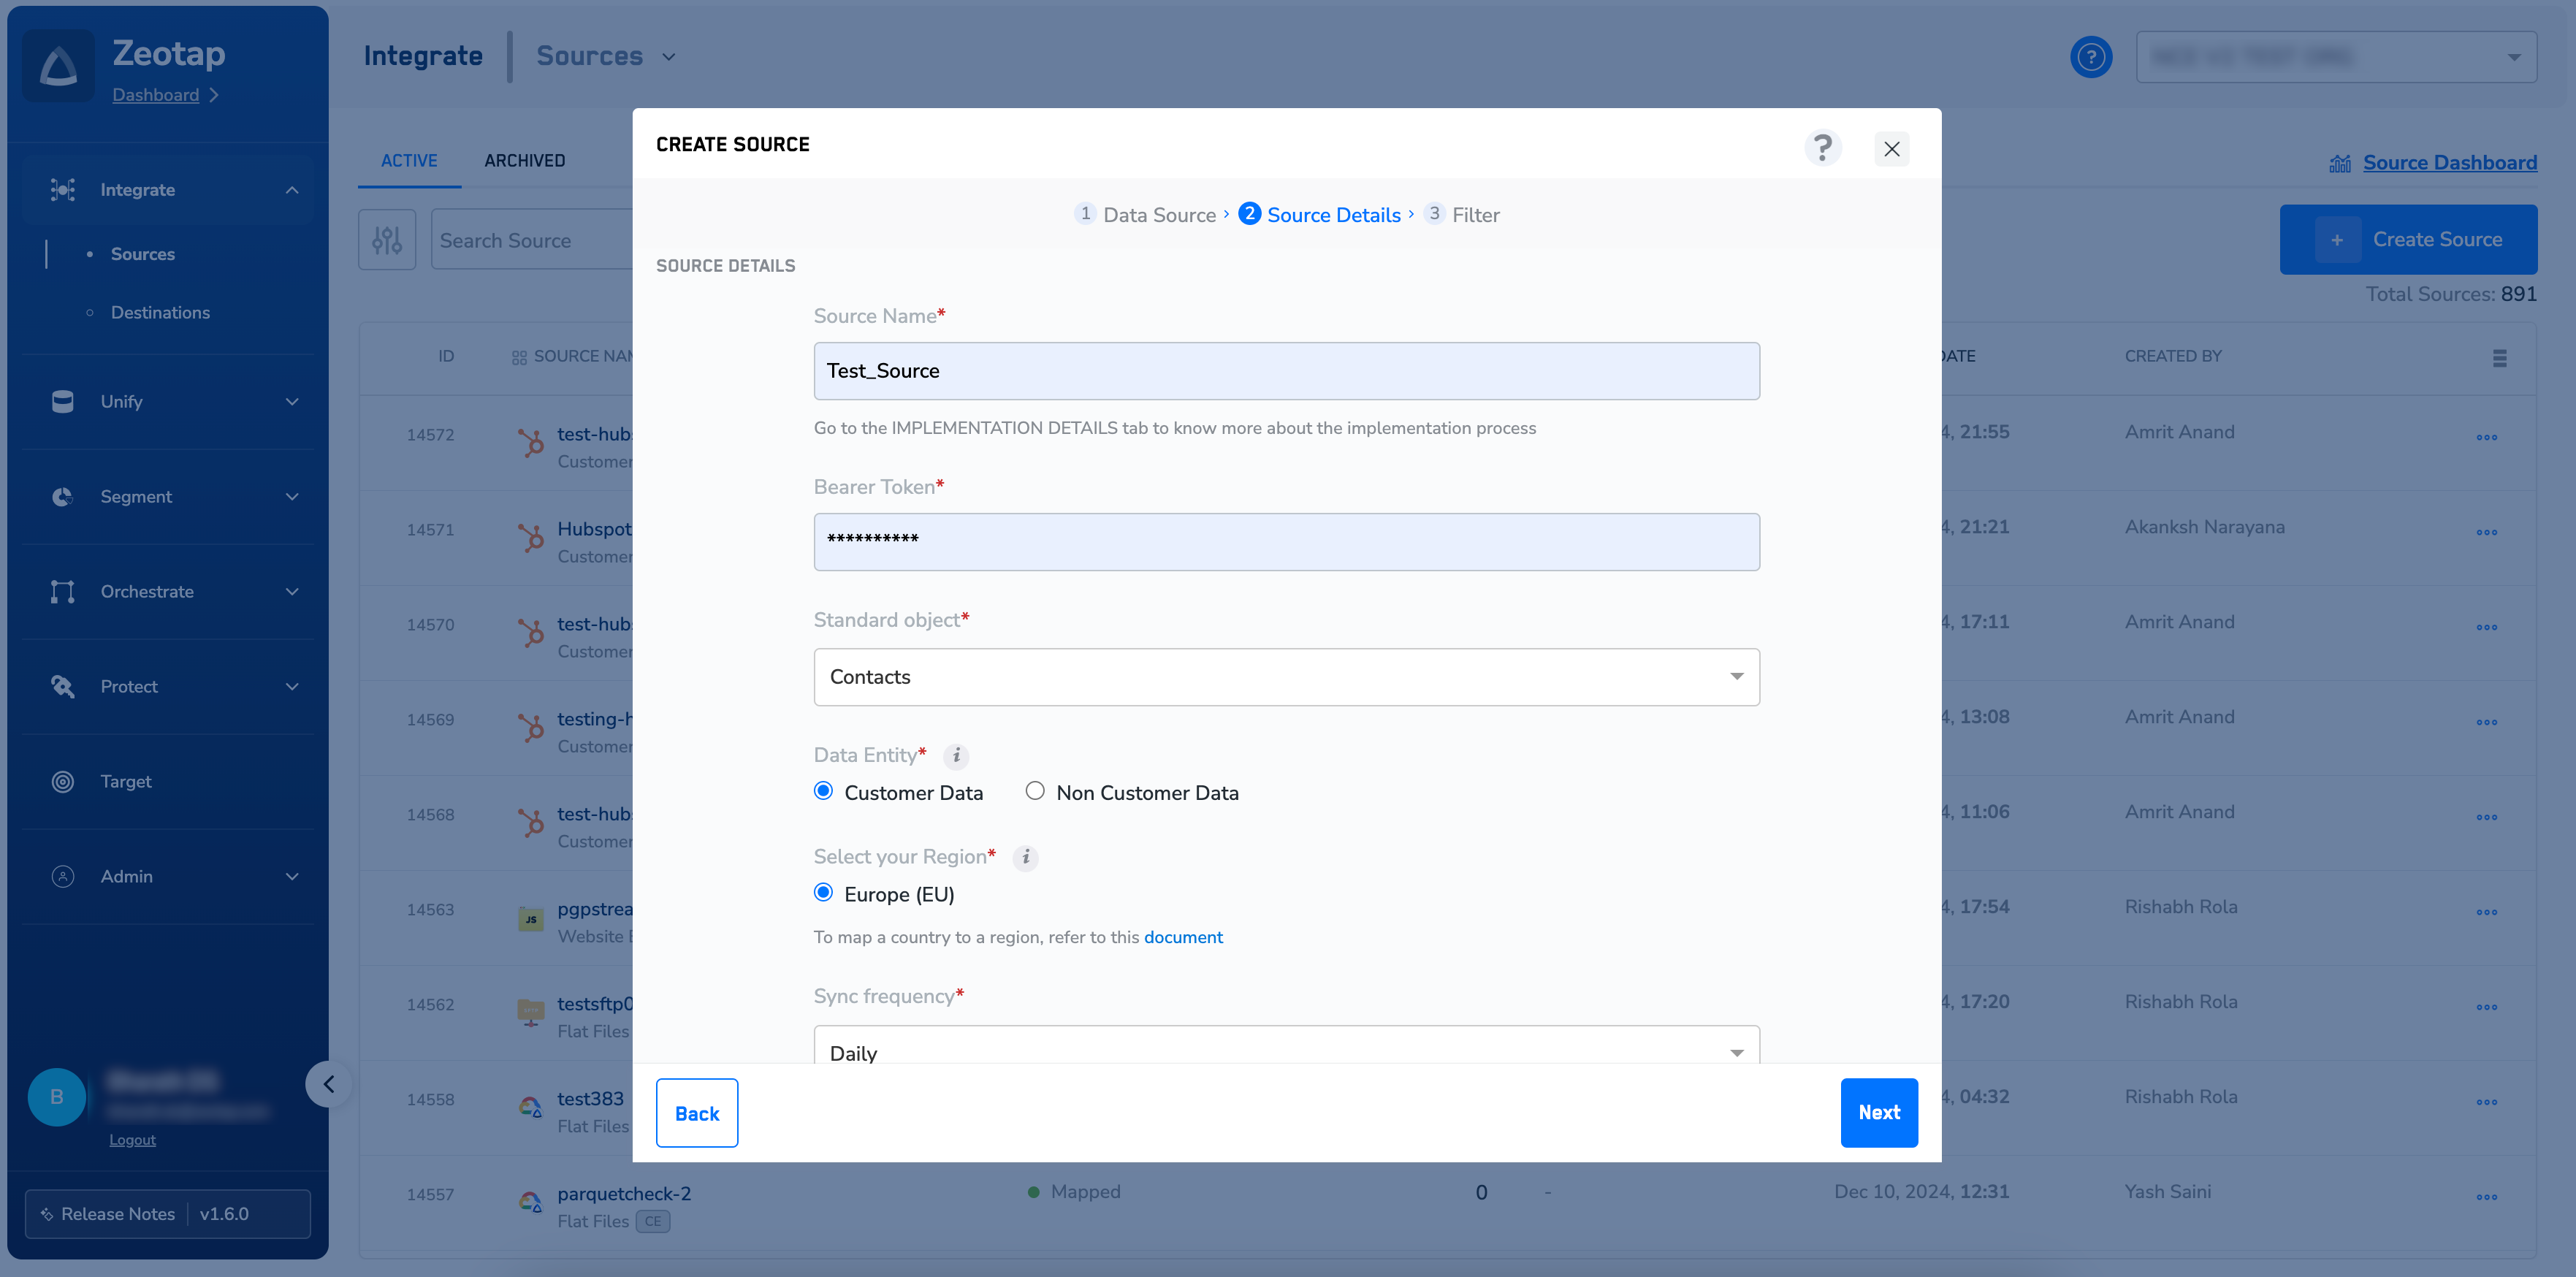2576x1277 pixels.
Task: Click the Source Name input field
Action: 1286,371
